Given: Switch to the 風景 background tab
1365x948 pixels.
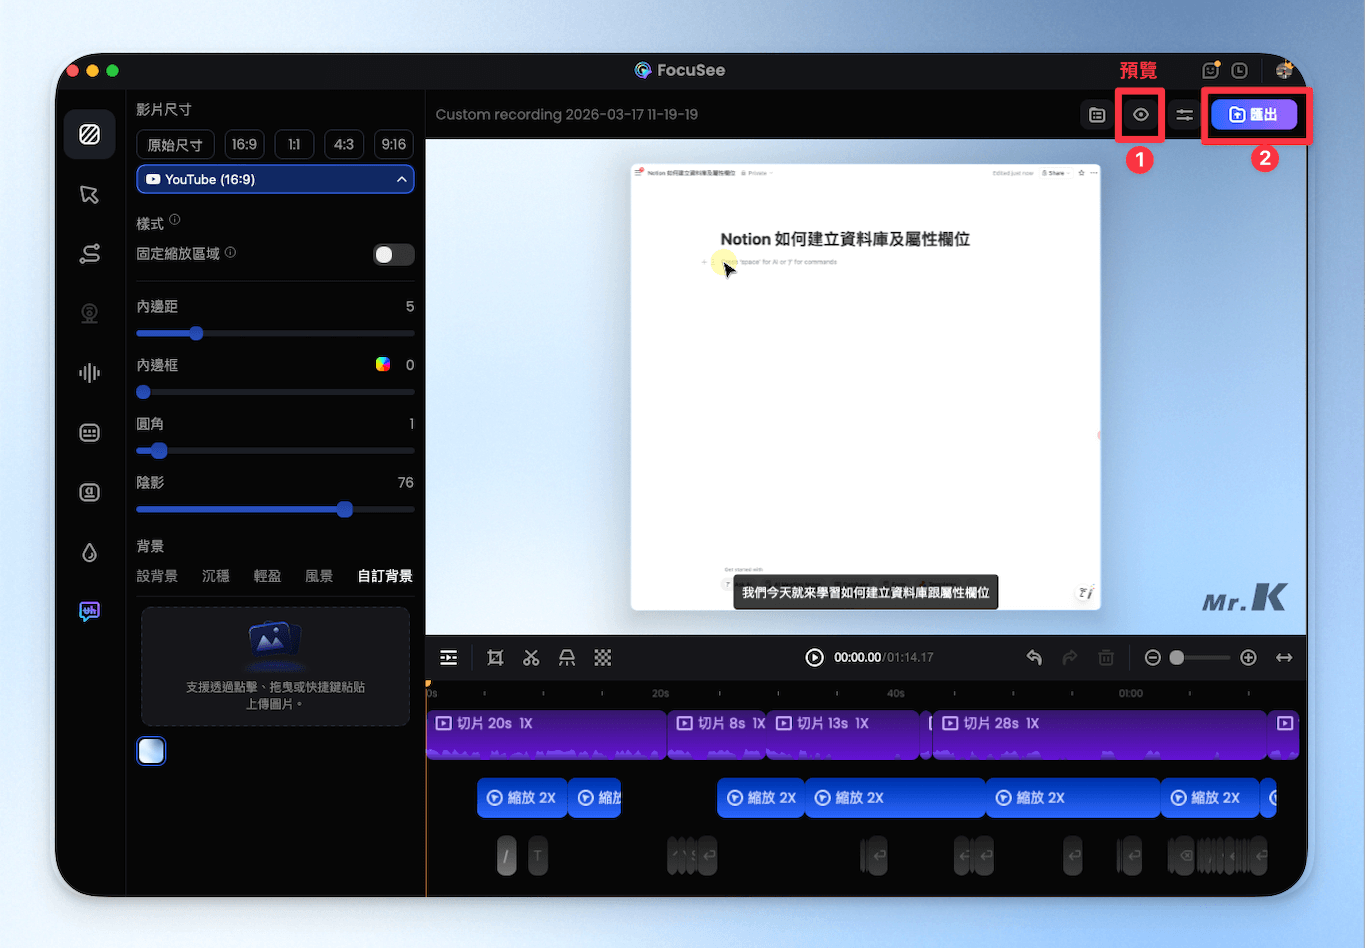Looking at the screenshot, I should pyautogui.click(x=319, y=576).
